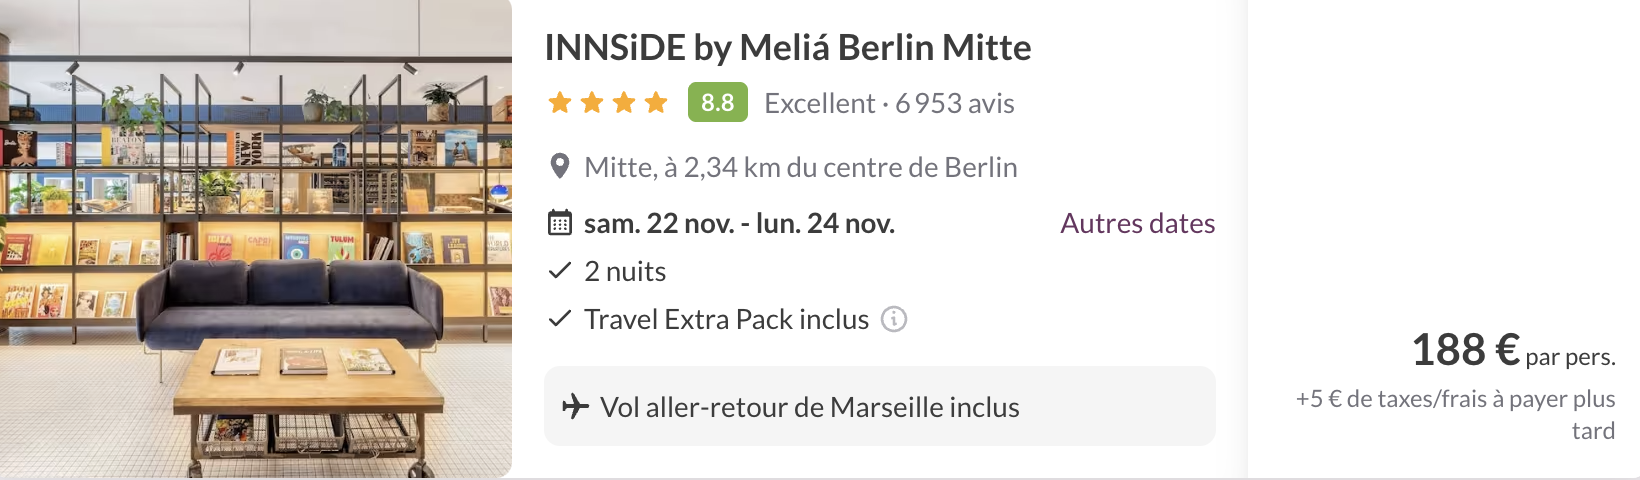Click the info icon beside Travel Extra Pack

point(893,319)
